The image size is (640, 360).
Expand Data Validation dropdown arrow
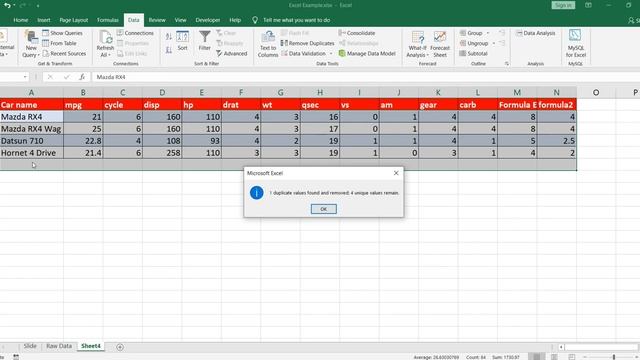[x=331, y=53]
